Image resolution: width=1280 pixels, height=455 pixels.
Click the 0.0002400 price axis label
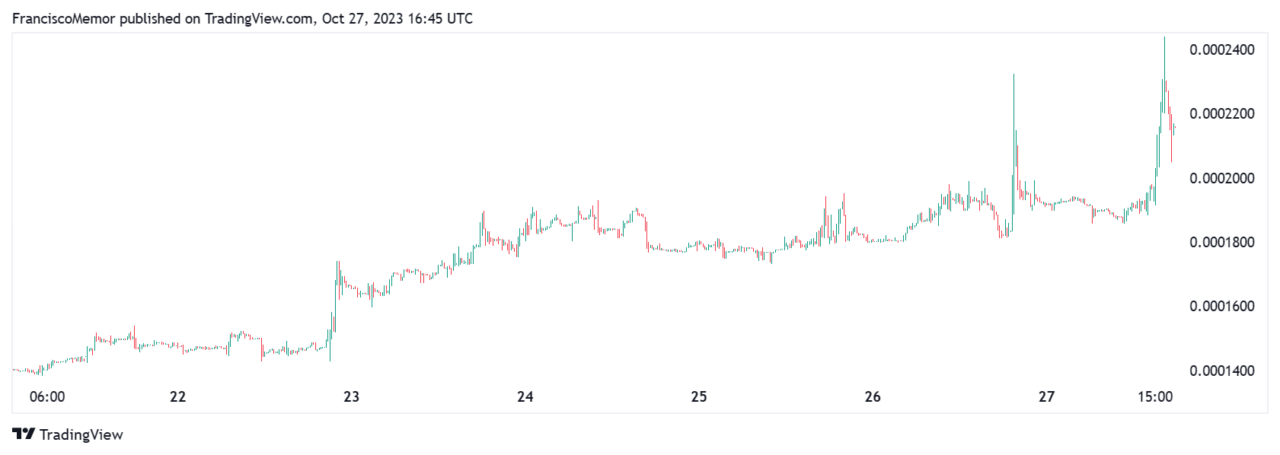[1223, 50]
